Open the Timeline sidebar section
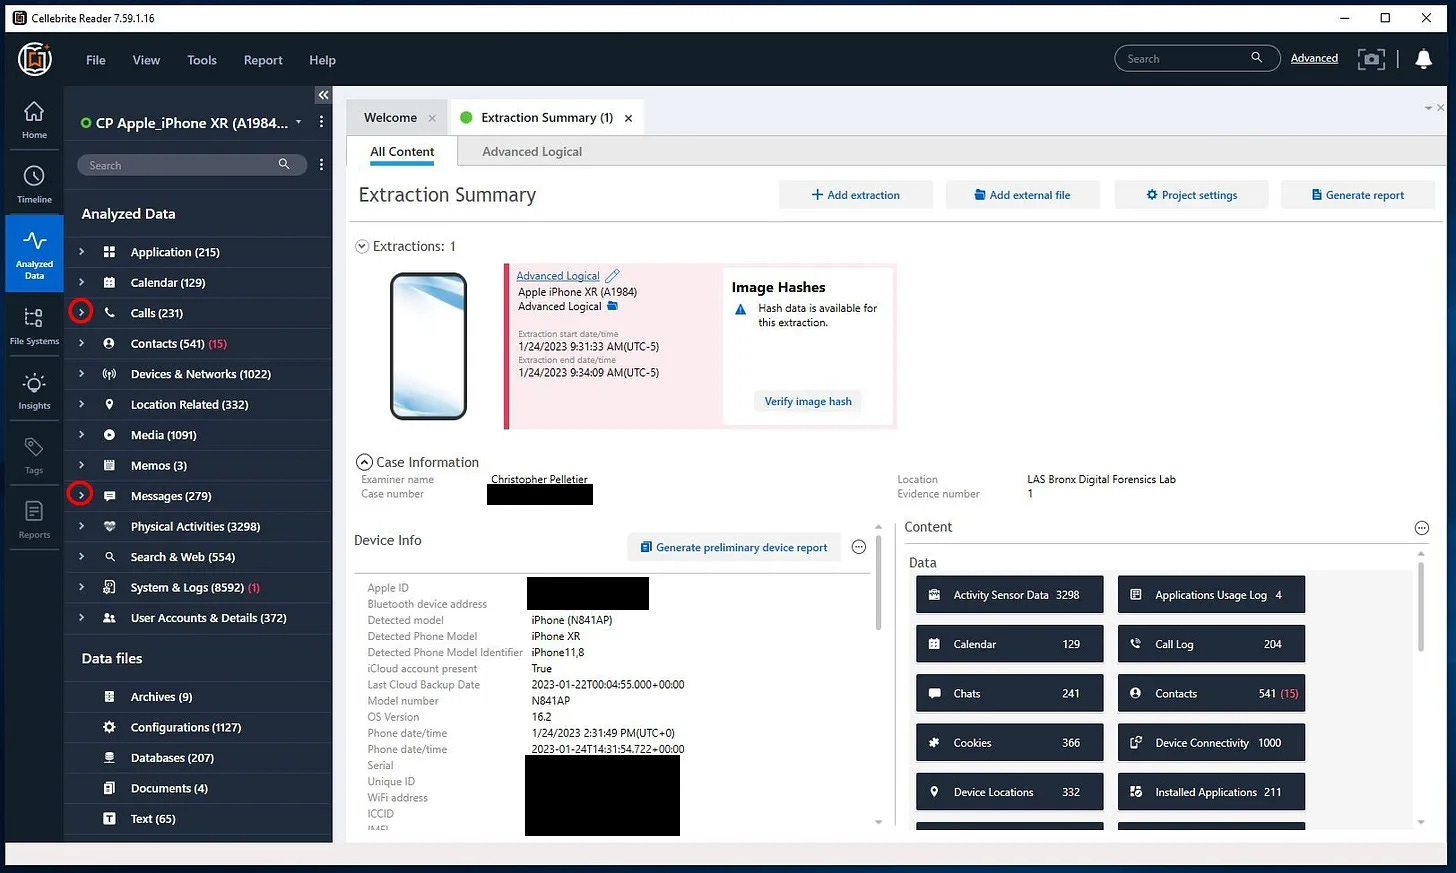The width and height of the screenshot is (1456, 873). [34, 184]
